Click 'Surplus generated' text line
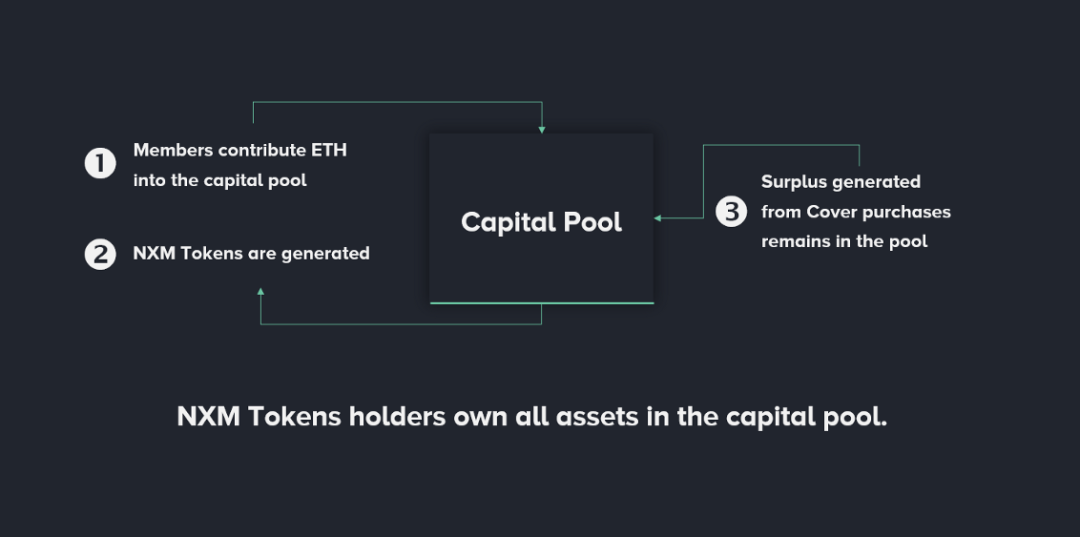This screenshot has height=537, width=1080. pos(840,182)
